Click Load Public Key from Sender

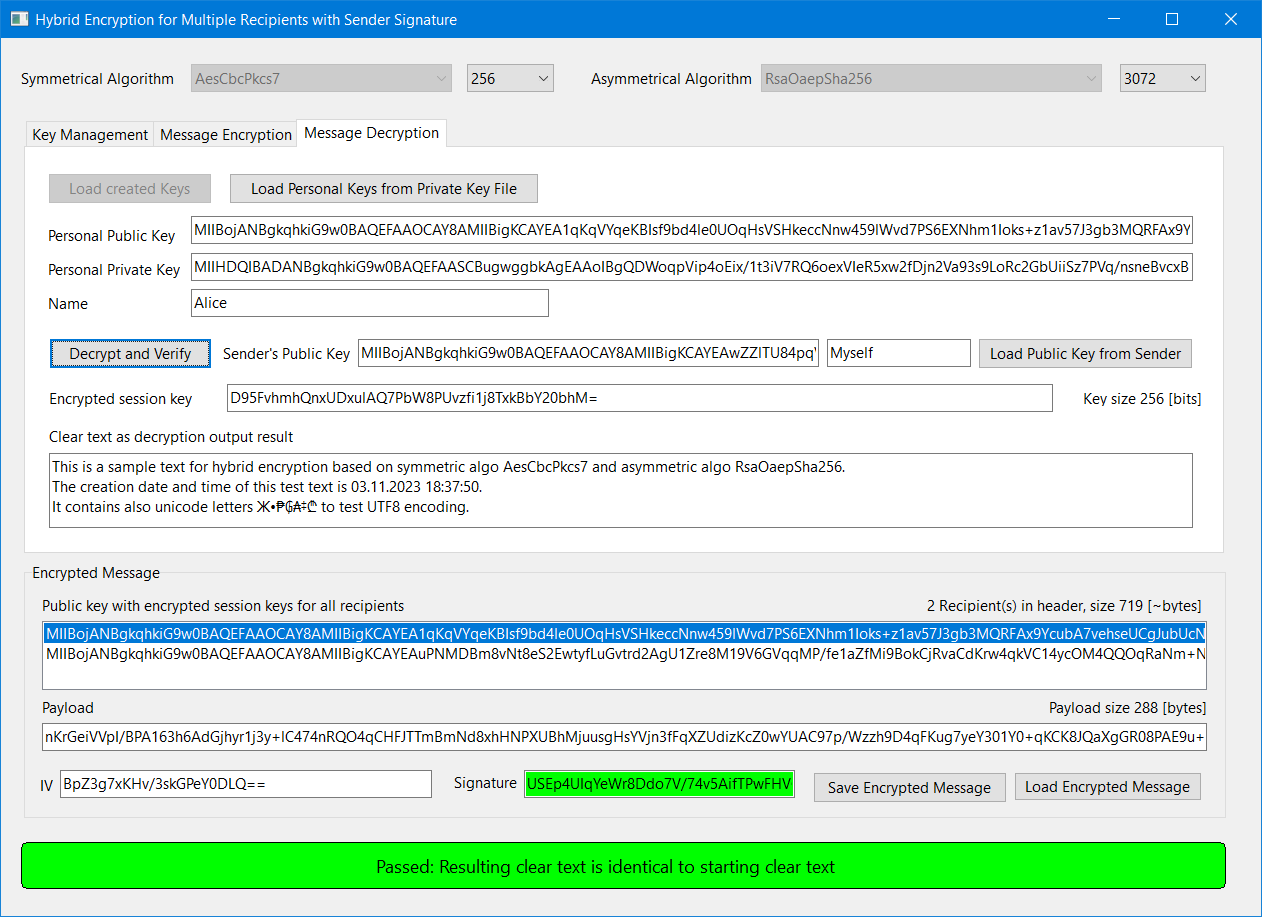tap(1084, 353)
